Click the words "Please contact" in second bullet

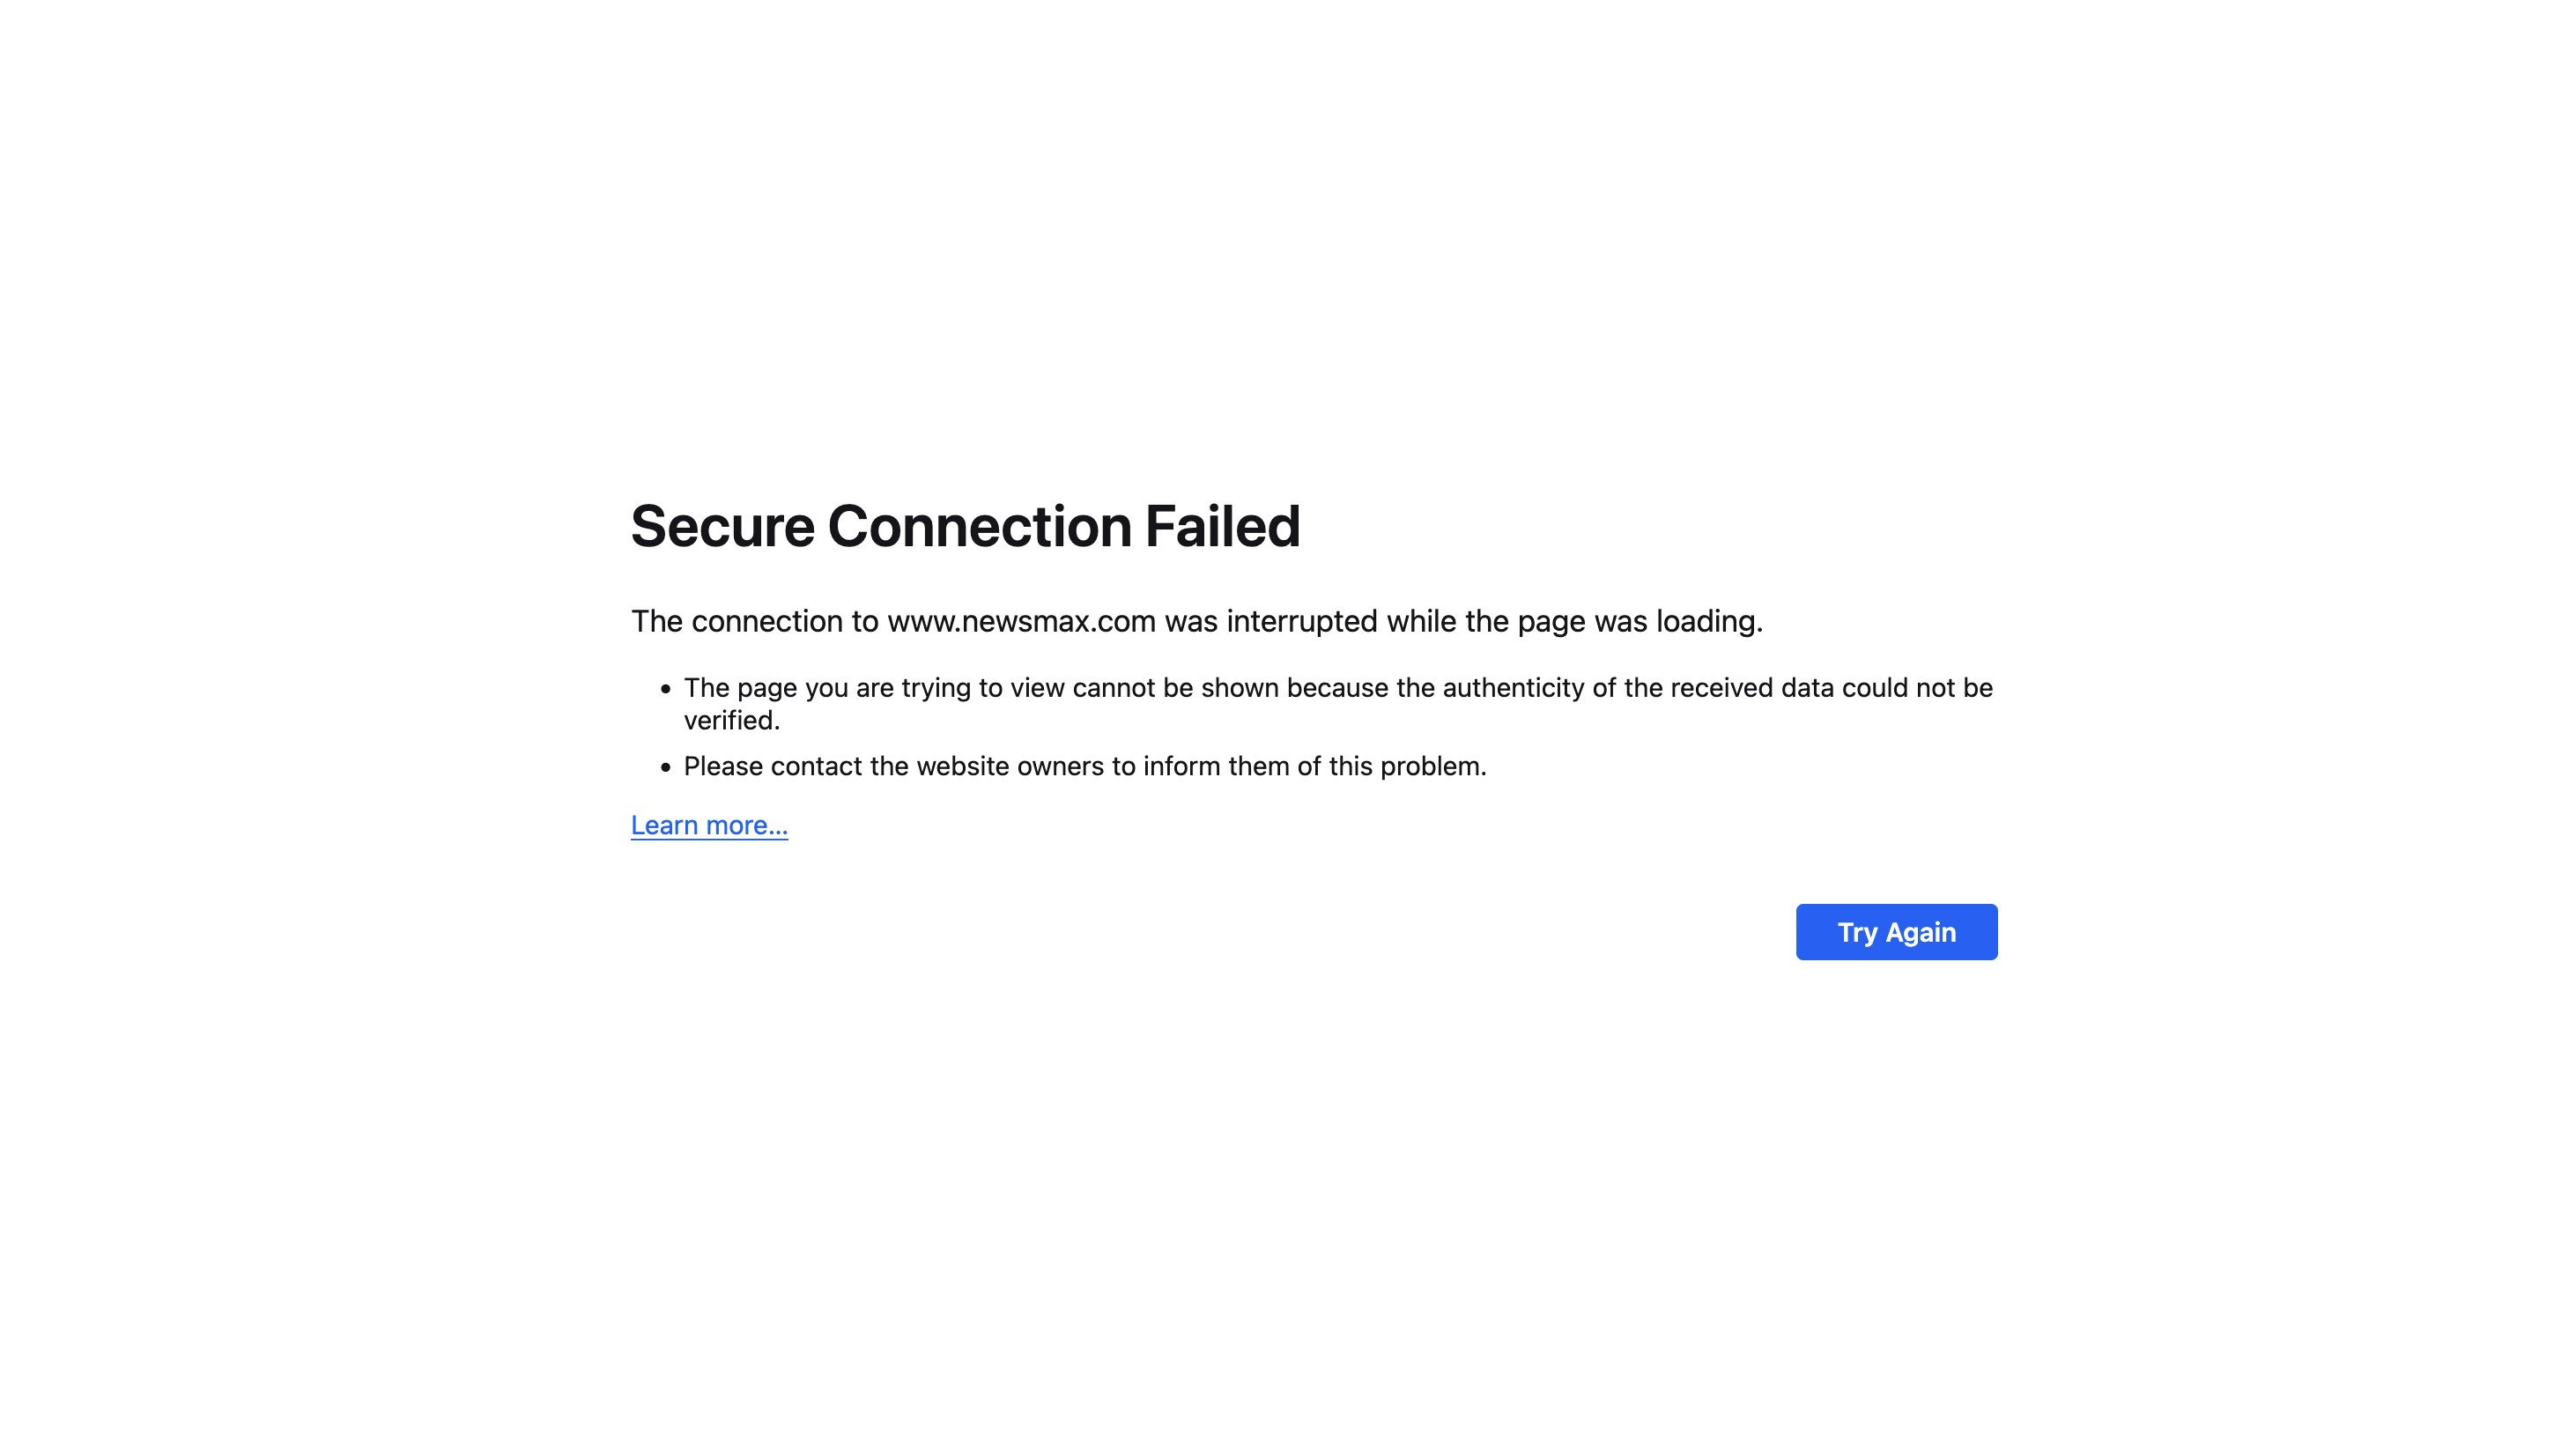pos(772,767)
